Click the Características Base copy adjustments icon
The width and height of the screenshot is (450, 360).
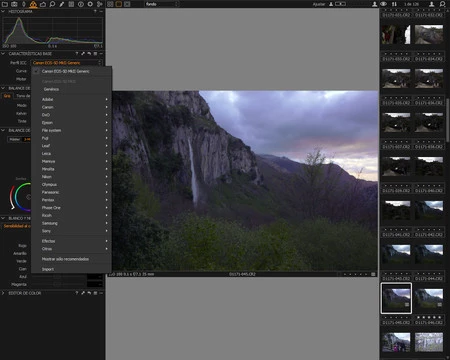(83, 53)
